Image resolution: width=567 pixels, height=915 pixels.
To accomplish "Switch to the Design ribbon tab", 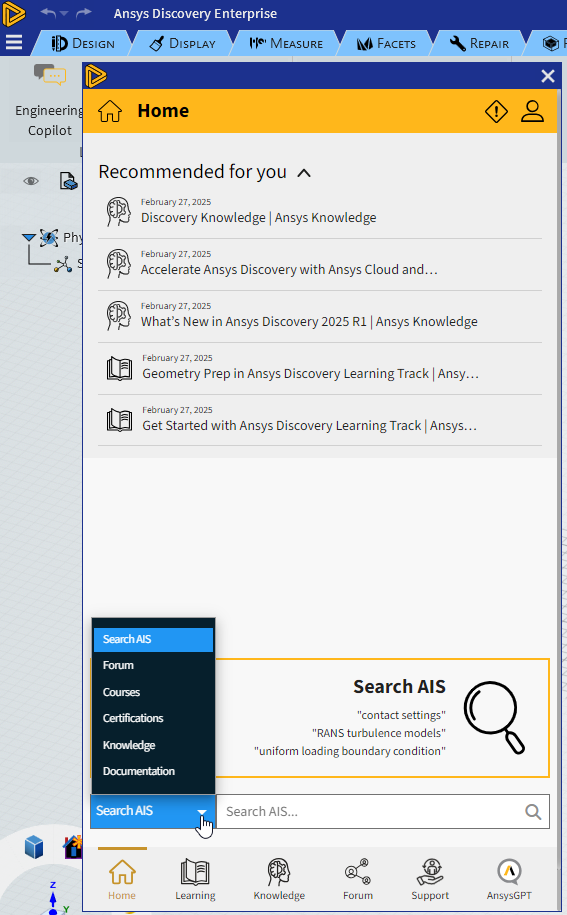I will [x=82, y=43].
